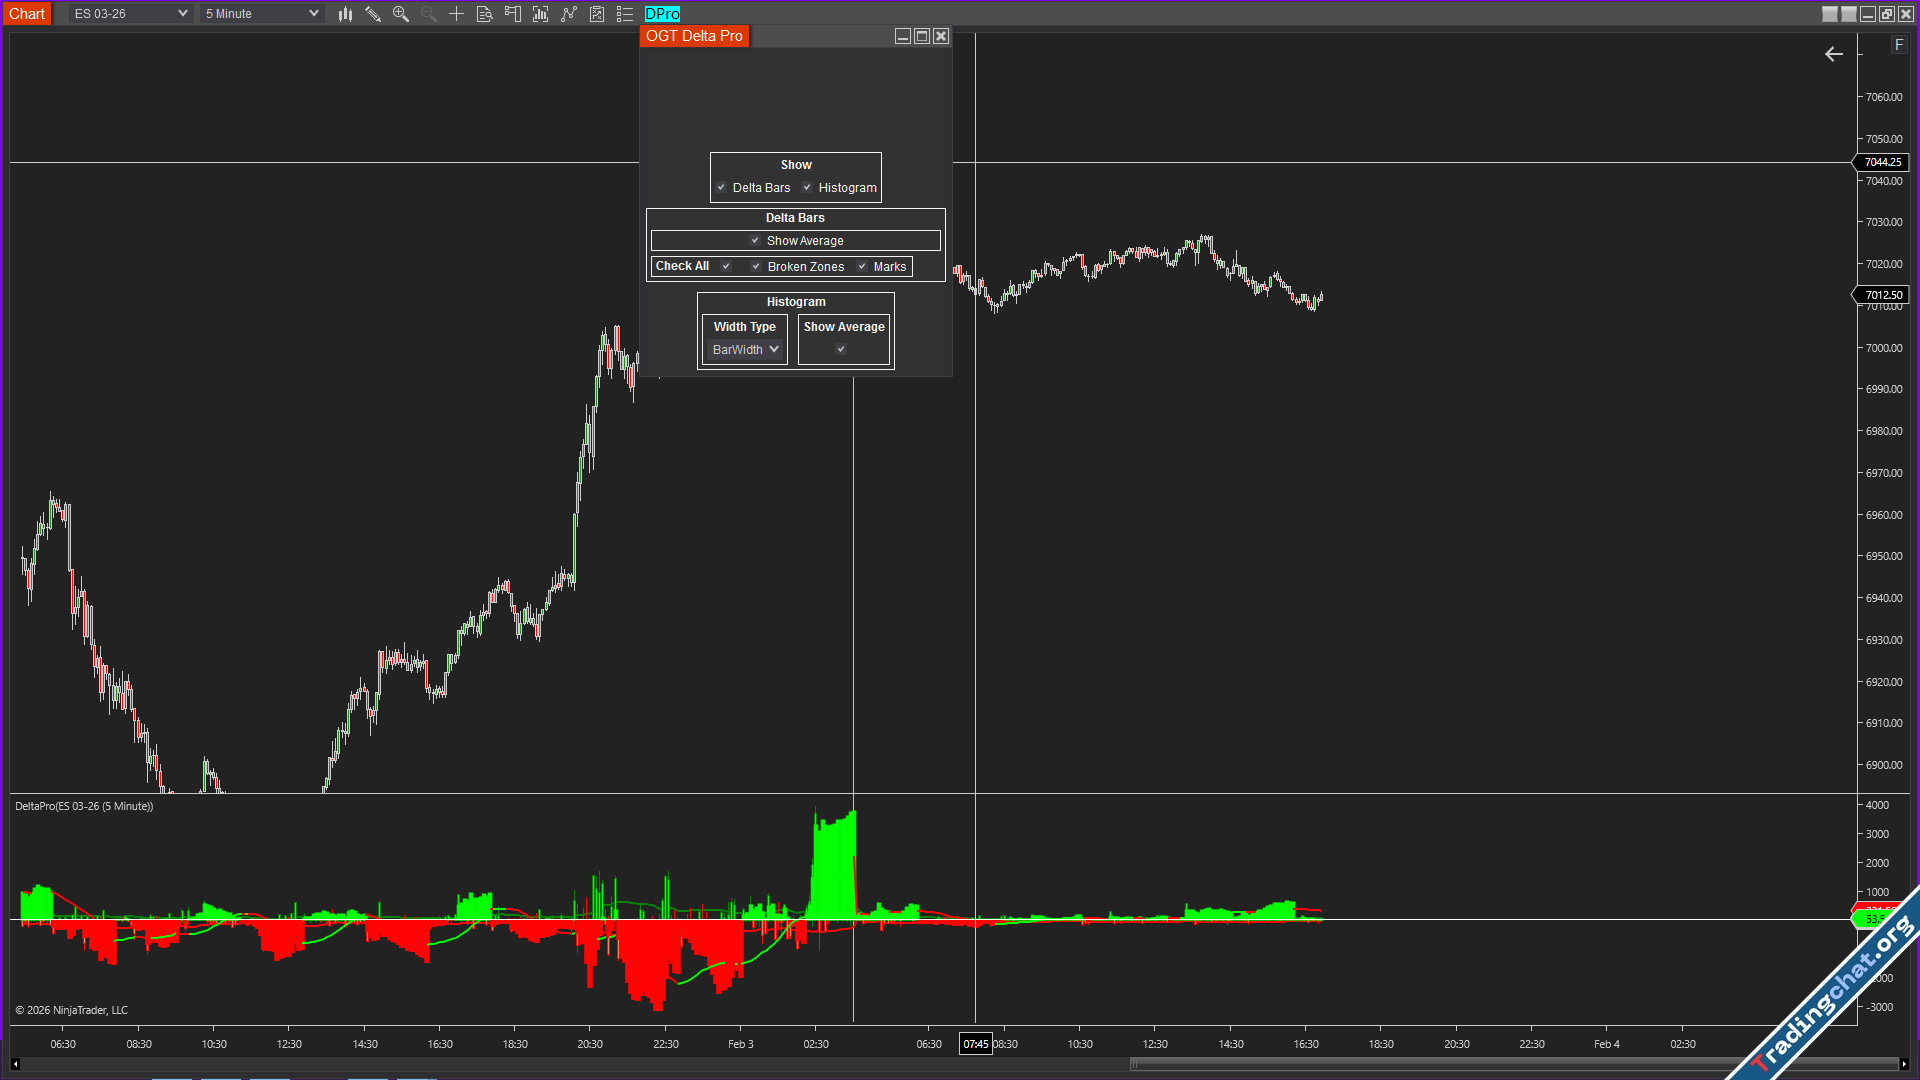The width and height of the screenshot is (1920, 1080).
Task: Open the Chart Trader icon
Action: (513, 14)
